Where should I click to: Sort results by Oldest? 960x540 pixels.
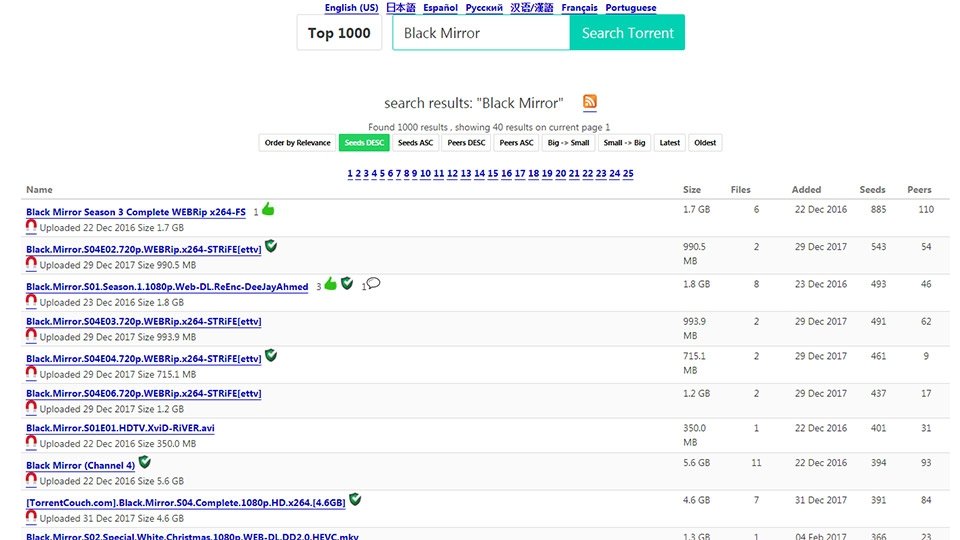click(705, 143)
